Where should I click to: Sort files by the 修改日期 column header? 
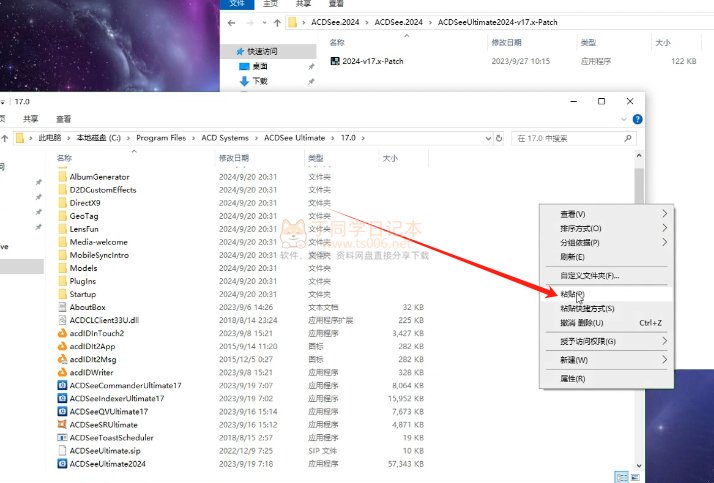233,158
